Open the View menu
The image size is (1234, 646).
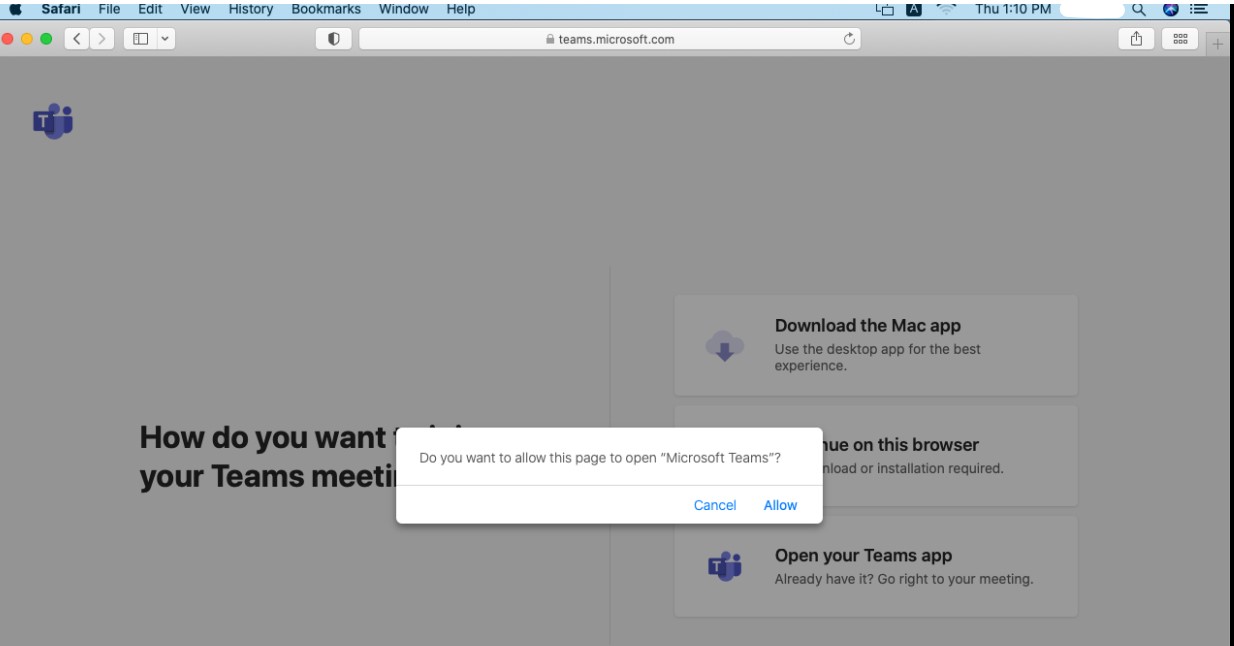[x=194, y=9]
